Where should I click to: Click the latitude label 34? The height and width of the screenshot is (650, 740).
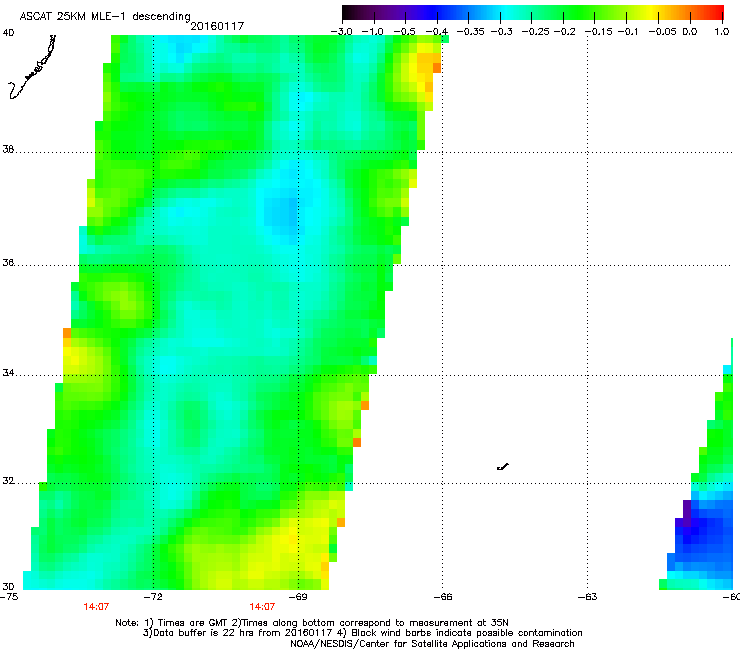[8, 373]
